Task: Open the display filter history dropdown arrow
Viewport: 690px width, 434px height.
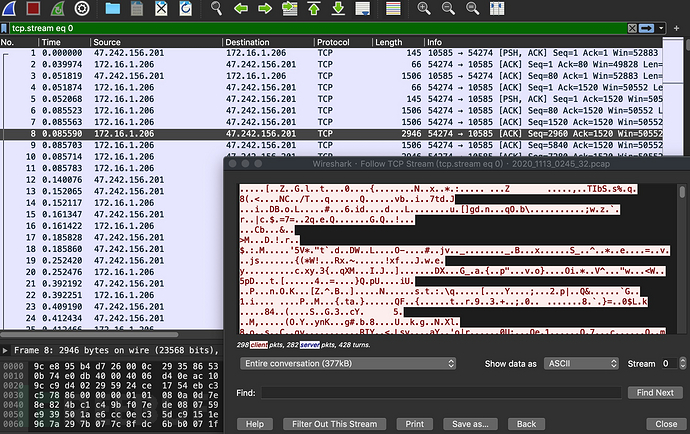Action: [x=661, y=29]
